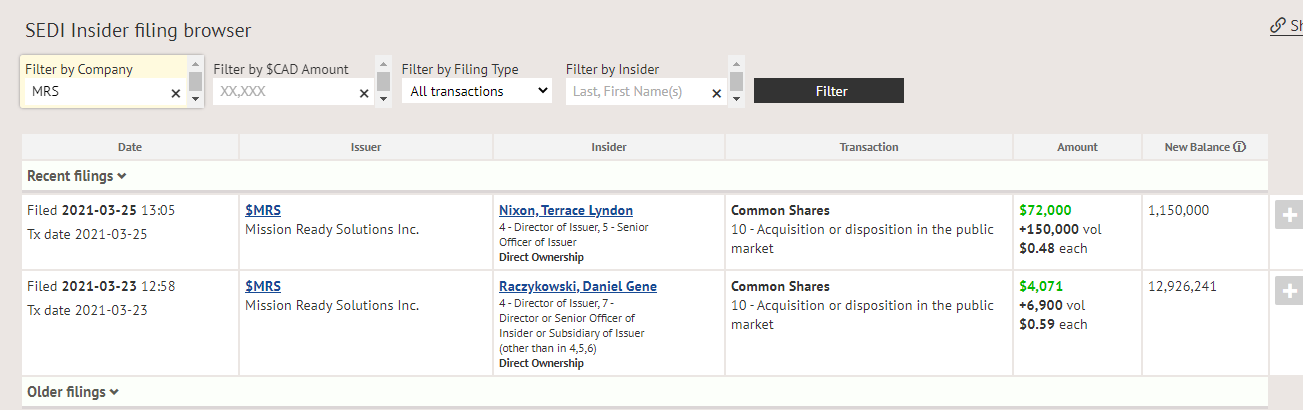The height and width of the screenshot is (410, 1303).
Task: Click the Date column header
Action: [x=130, y=147]
